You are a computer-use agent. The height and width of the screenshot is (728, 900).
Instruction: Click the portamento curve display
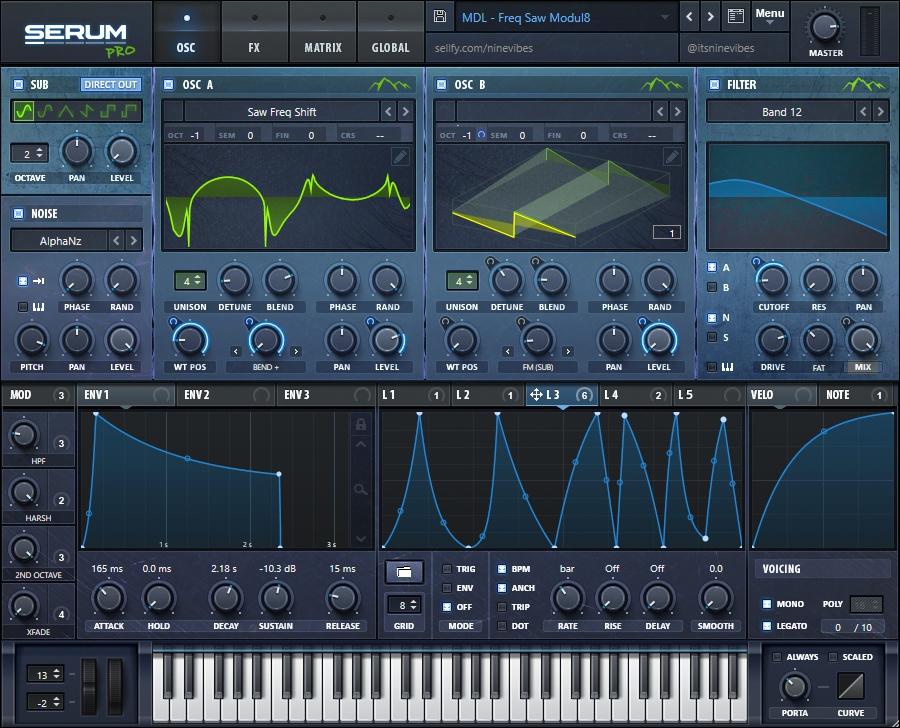[x=851, y=686]
